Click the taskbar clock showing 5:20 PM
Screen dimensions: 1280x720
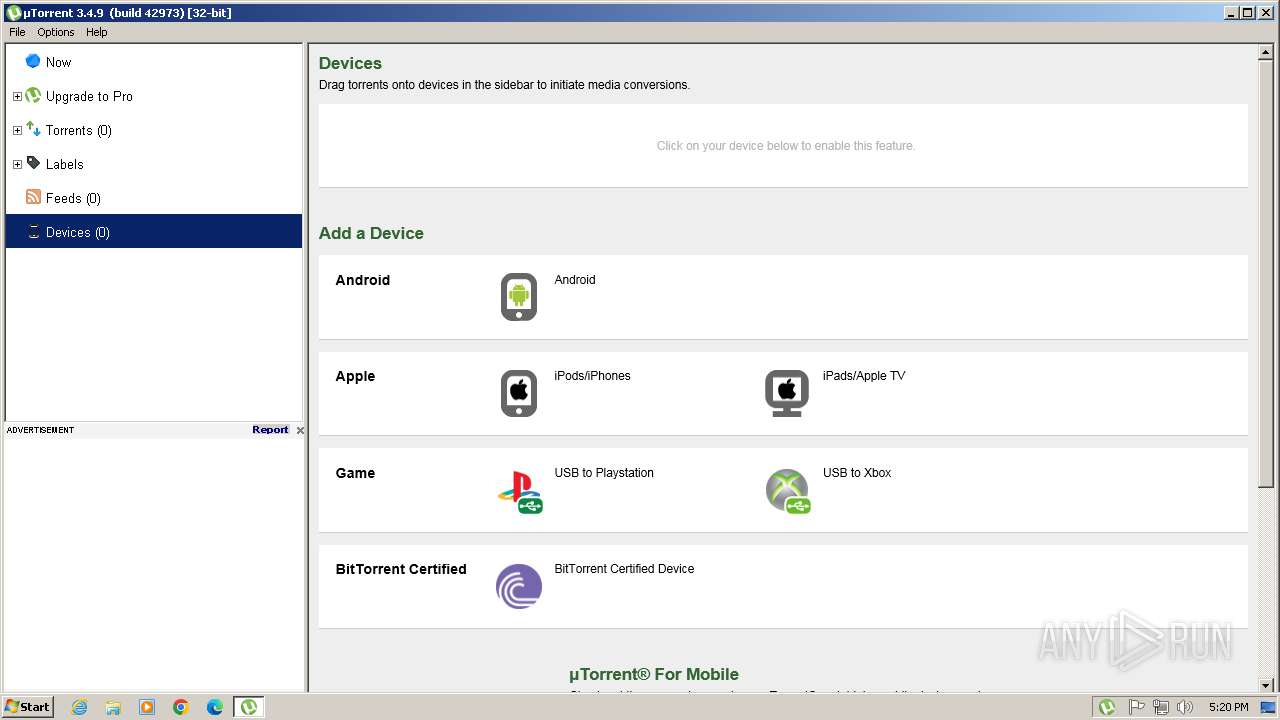(x=1228, y=707)
